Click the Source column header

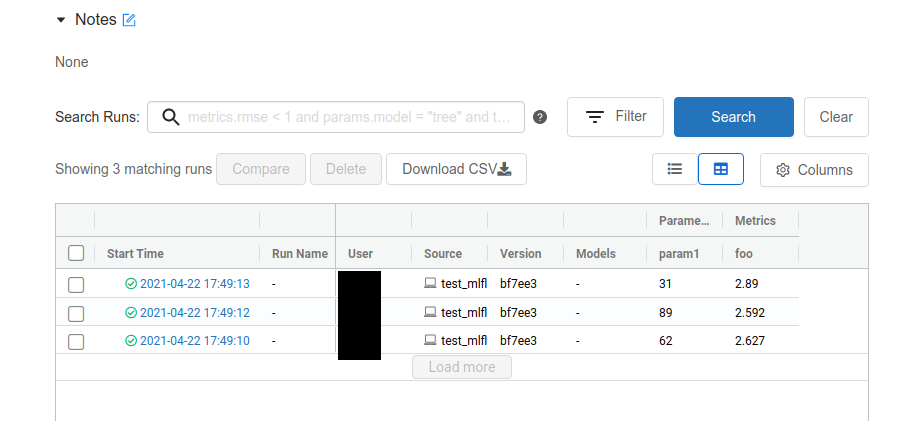[443, 253]
